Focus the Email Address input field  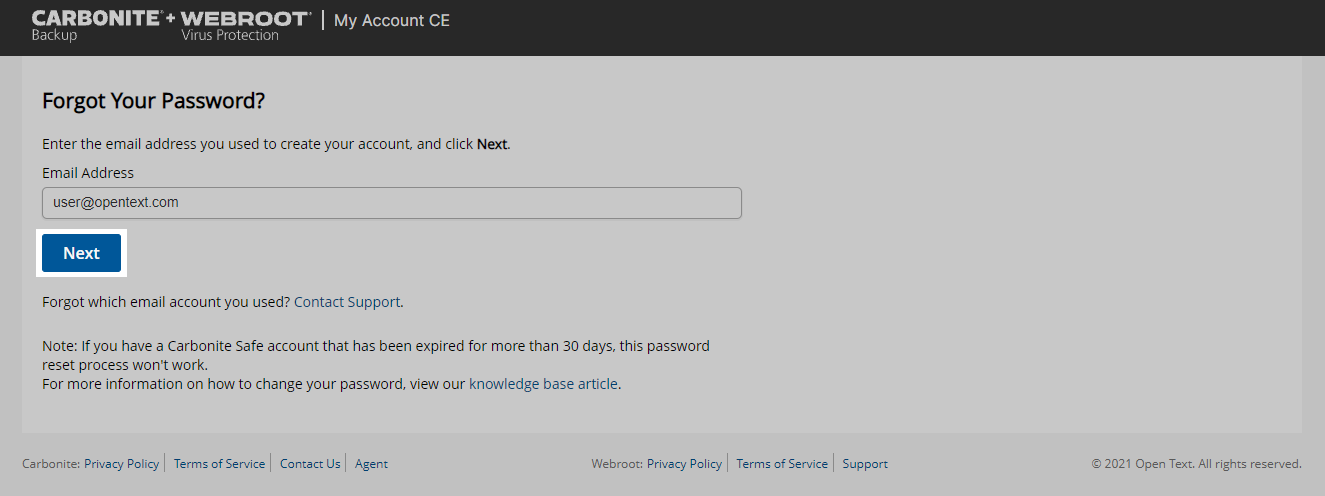391,202
